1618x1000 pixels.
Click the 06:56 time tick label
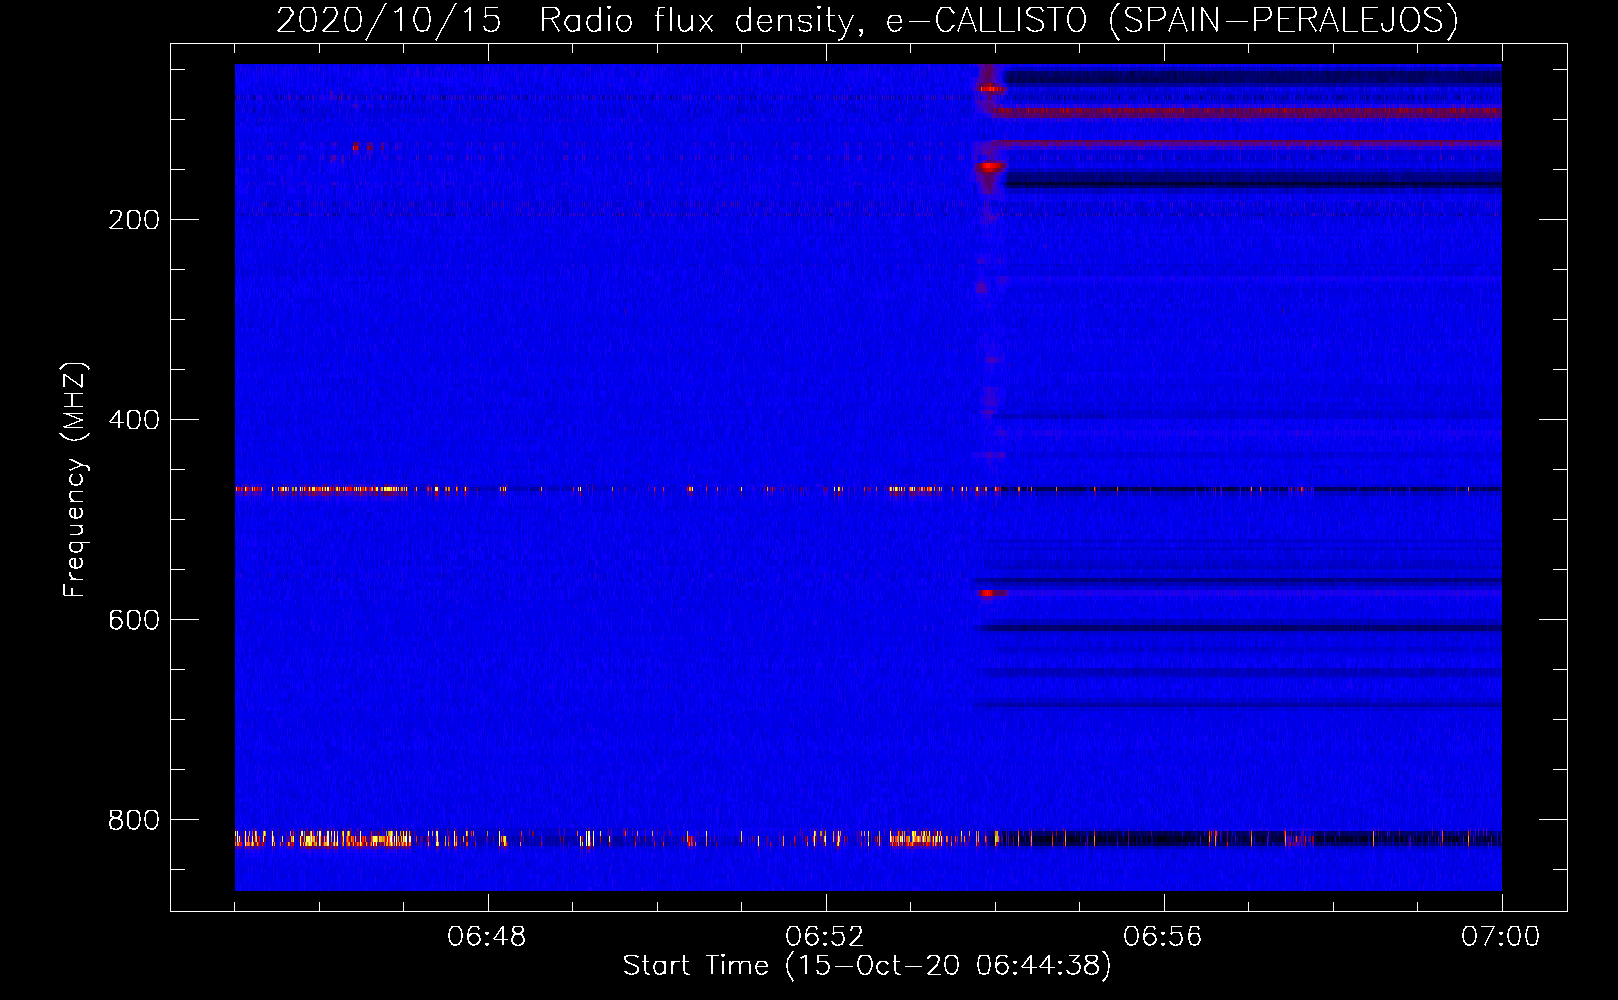tap(1163, 937)
